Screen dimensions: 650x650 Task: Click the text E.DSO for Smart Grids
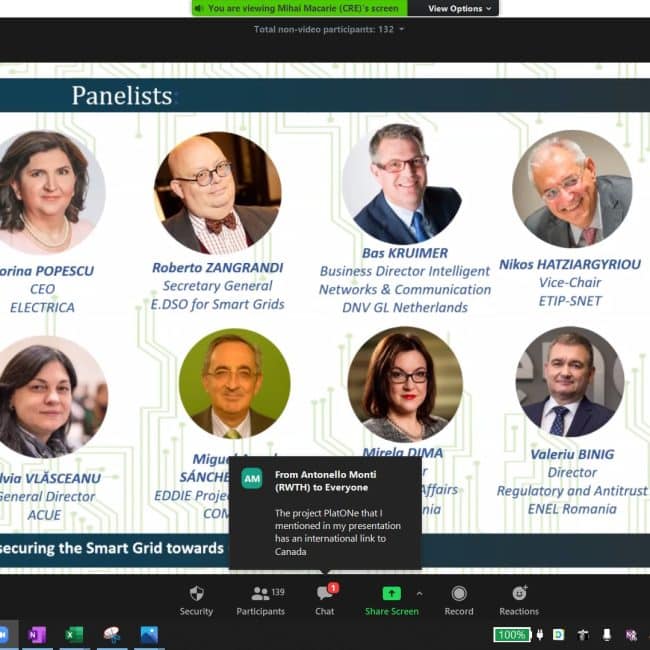pos(218,304)
